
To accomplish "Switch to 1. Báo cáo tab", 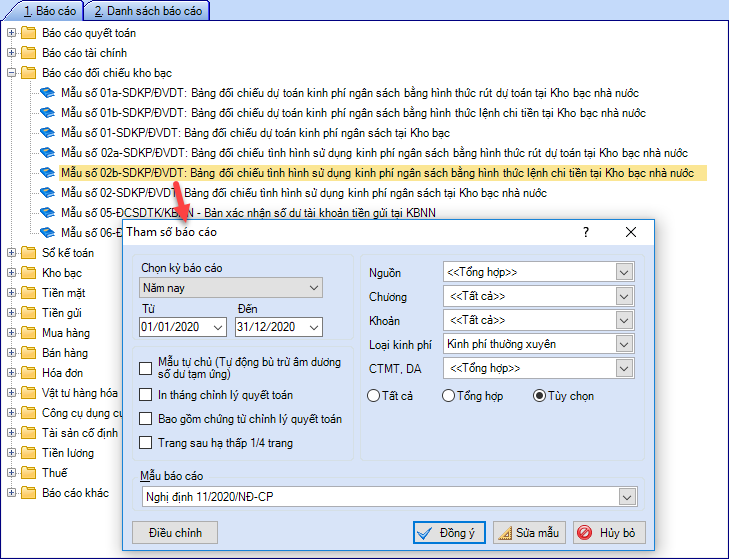I will [50, 11].
